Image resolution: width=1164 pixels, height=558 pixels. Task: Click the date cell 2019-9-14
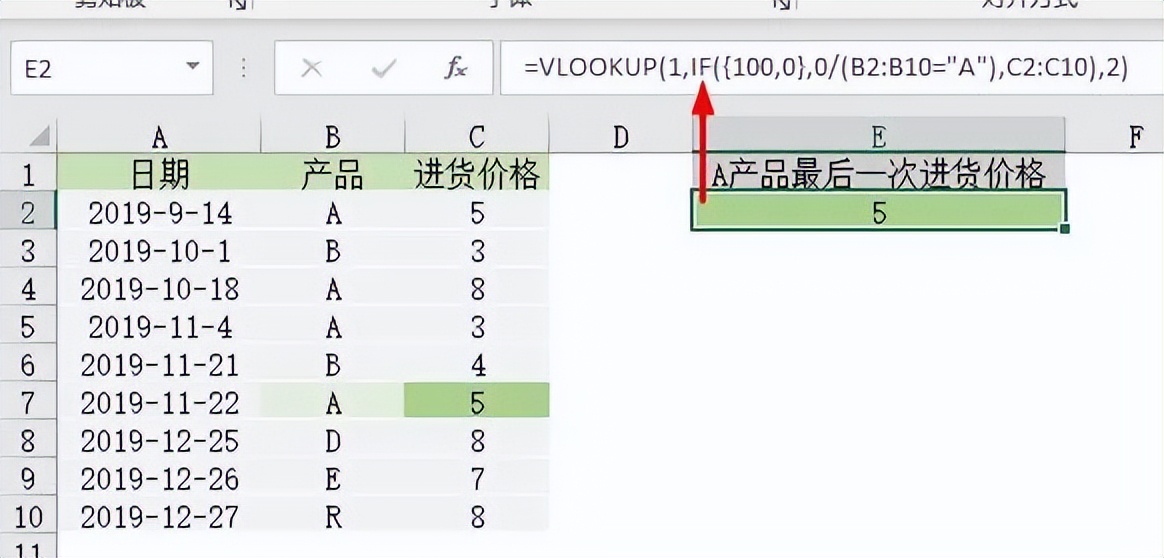[x=159, y=213]
